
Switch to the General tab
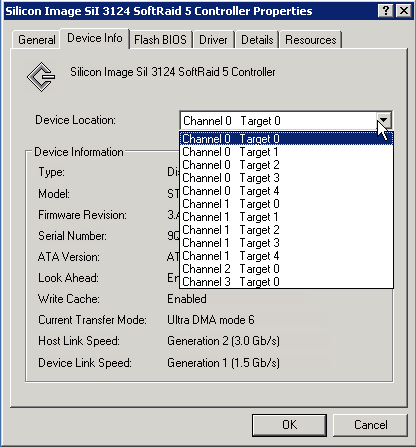tap(36, 40)
